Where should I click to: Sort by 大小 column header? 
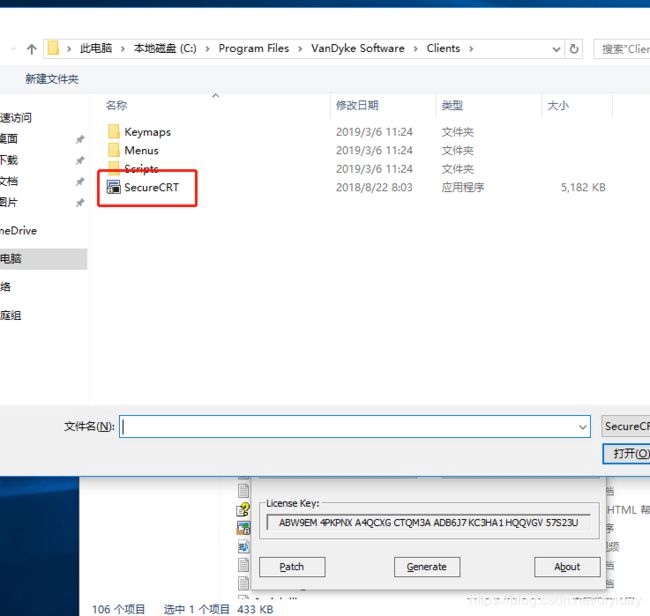click(558, 105)
